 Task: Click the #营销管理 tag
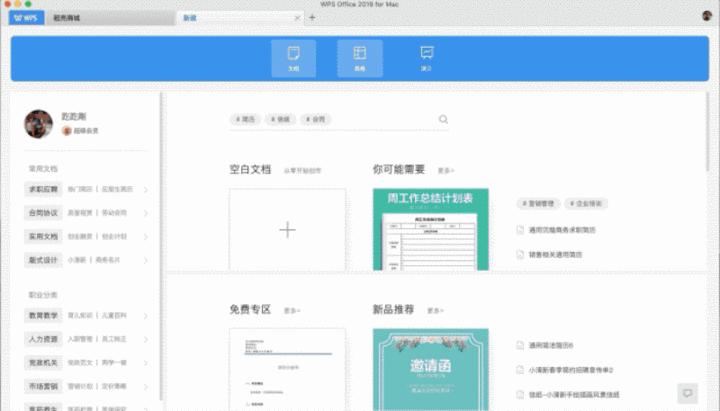[538, 203]
